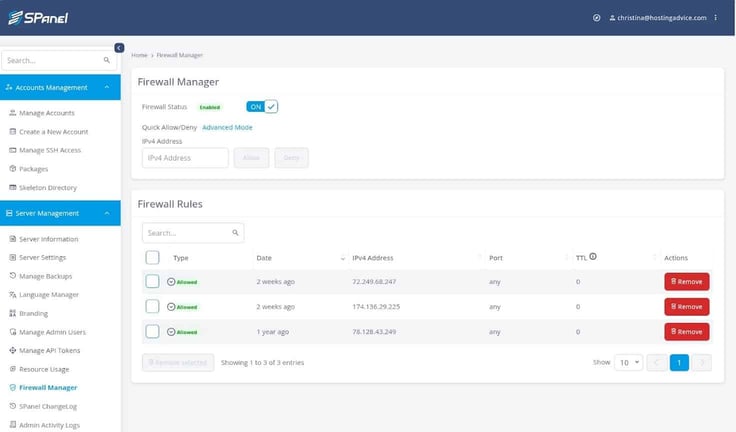Viewport: 736px width, 432px height.
Task: Check the select-all checkbox in table header
Action: tap(152, 257)
